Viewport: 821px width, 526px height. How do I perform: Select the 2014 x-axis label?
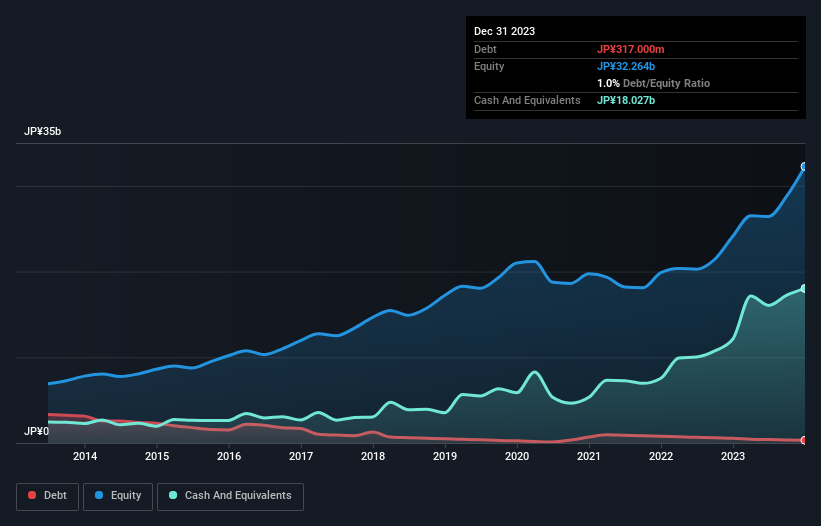[x=85, y=457]
